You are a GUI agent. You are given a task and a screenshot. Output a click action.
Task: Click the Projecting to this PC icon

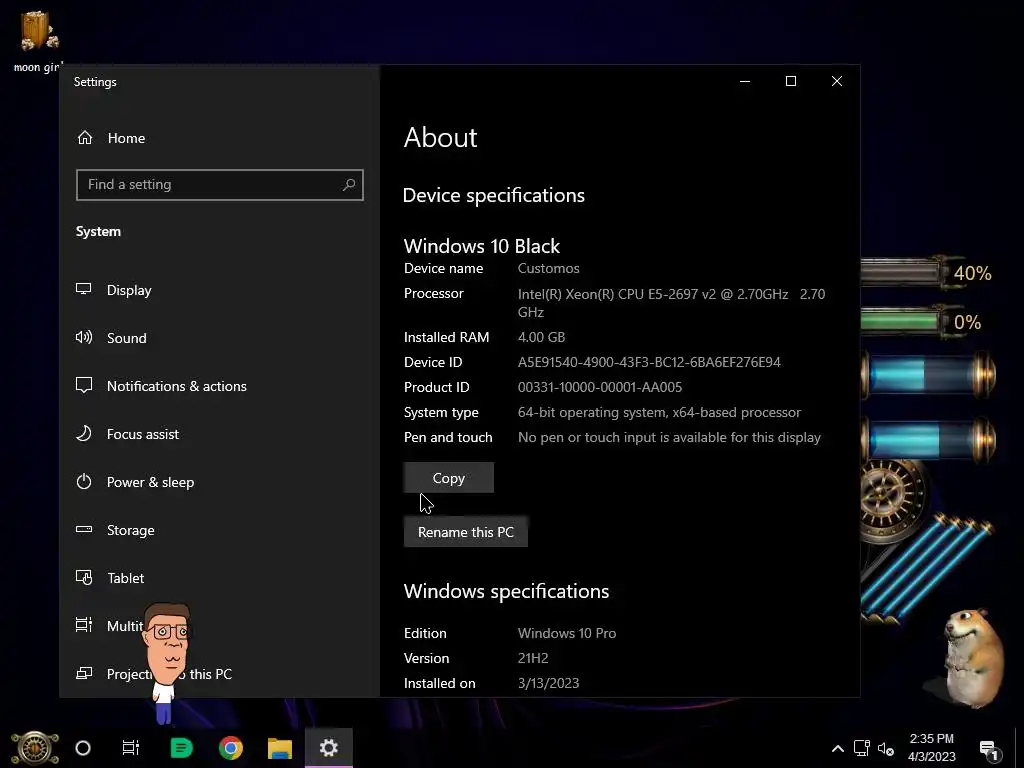pyautogui.click(x=84, y=673)
